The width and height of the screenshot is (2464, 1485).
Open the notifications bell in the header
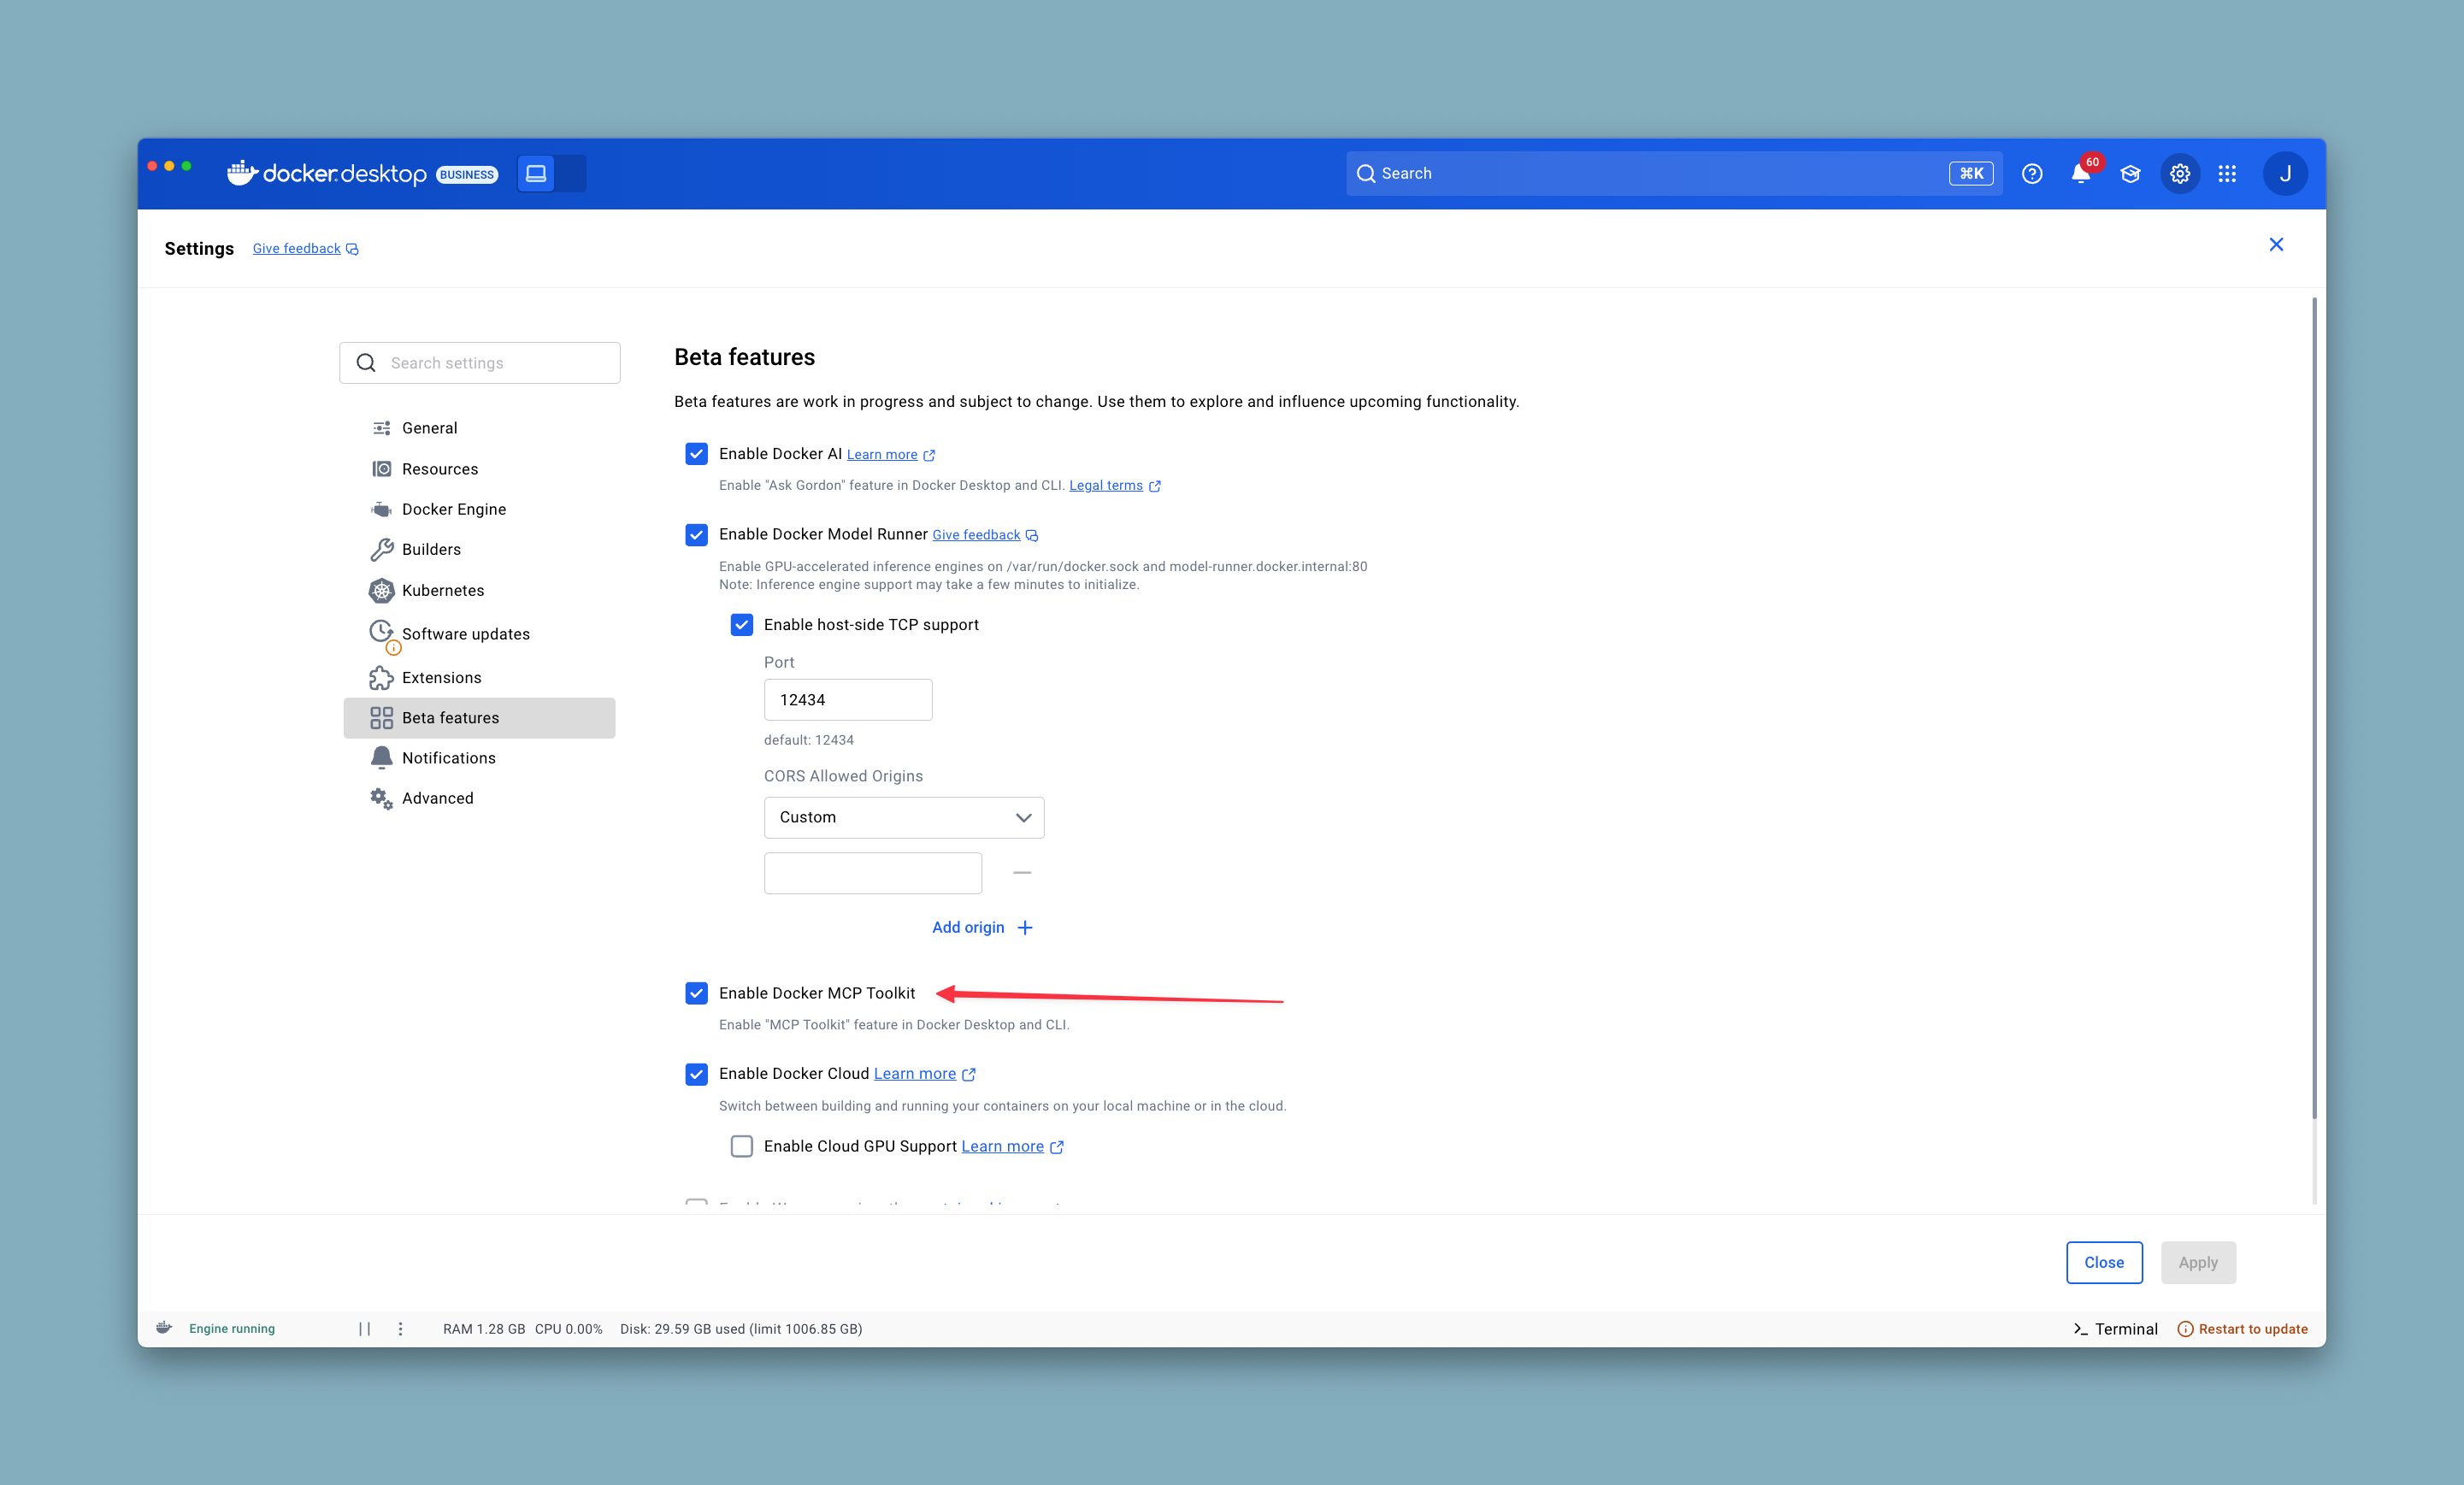pyautogui.click(x=2081, y=173)
